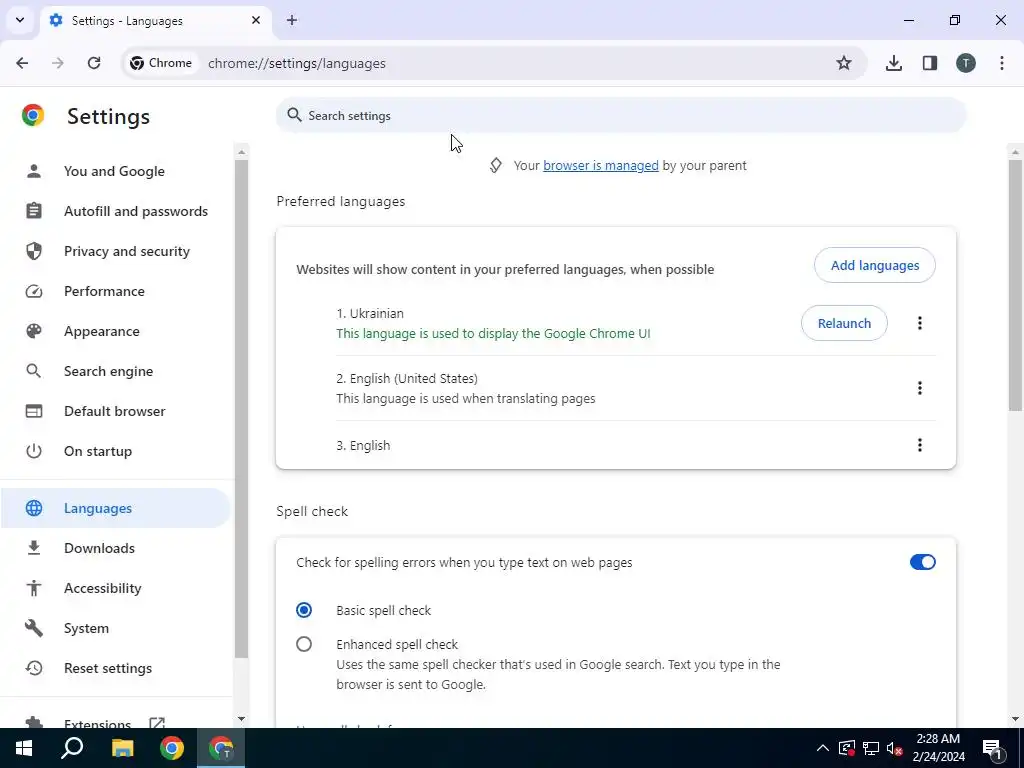Screen dimensions: 1024x768
Task: Select Languages in the sidebar
Action: 114,508
